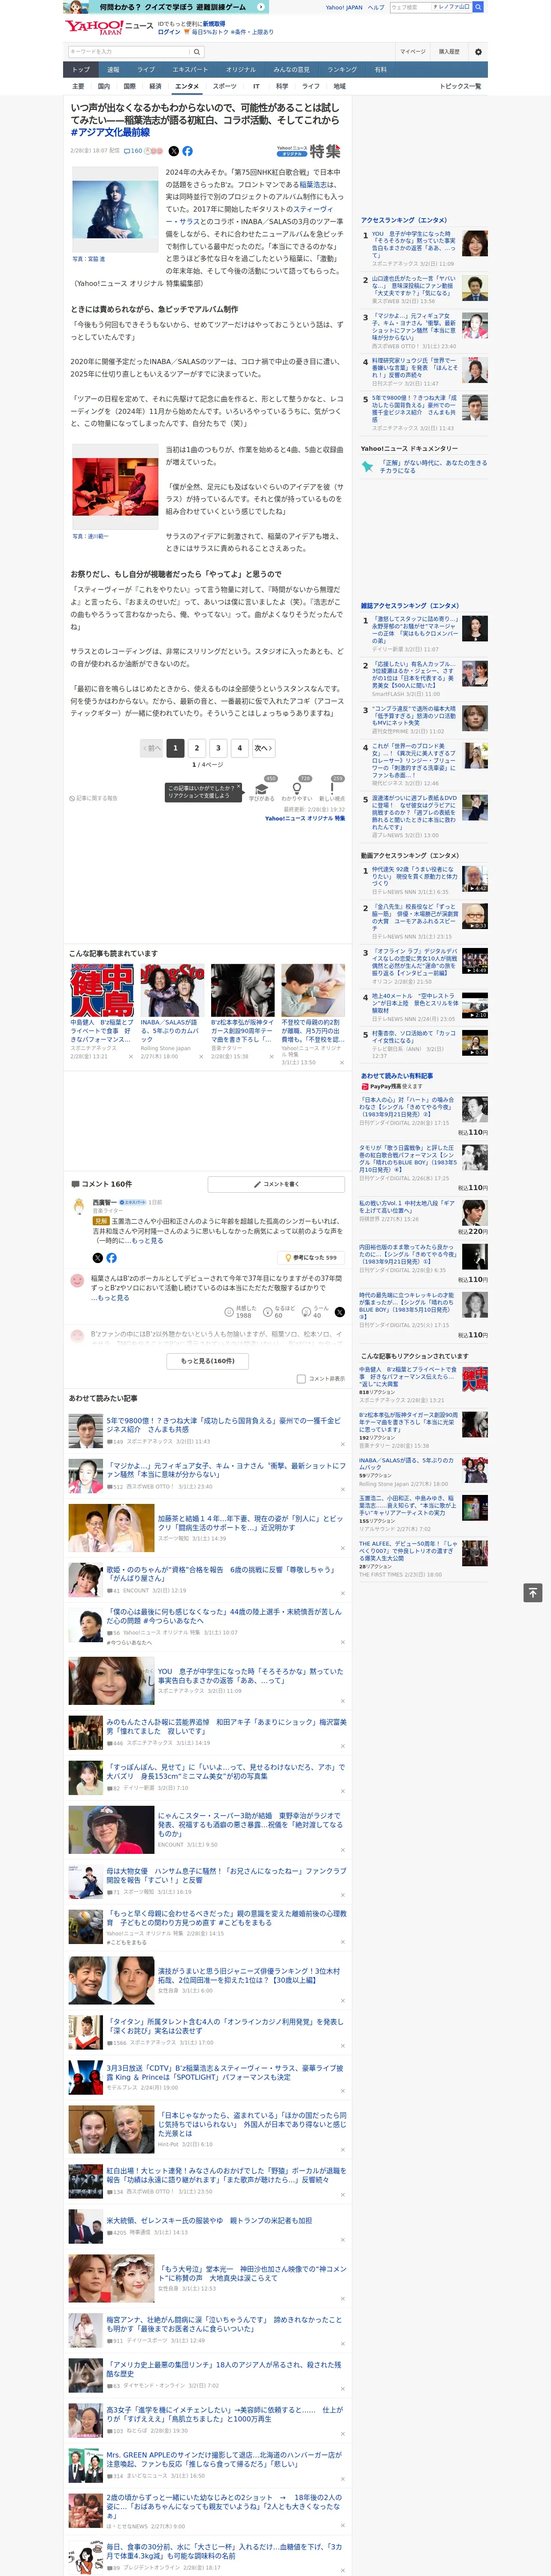Go to article page 3

[x=218, y=747]
